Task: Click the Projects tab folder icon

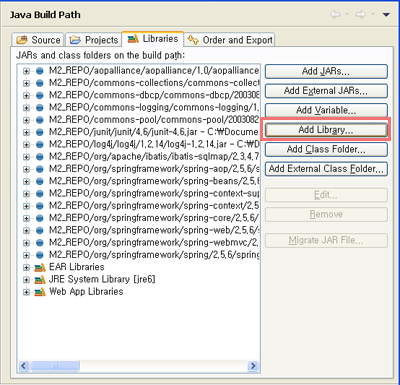Action: click(x=75, y=40)
